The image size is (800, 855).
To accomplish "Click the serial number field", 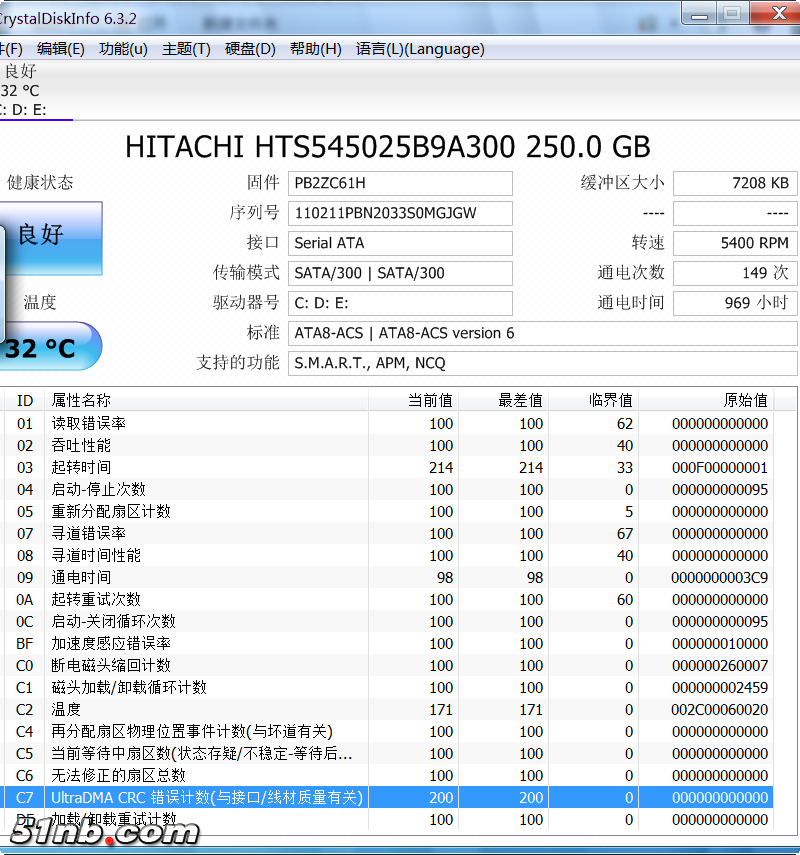I will pyautogui.click(x=400, y=213).
